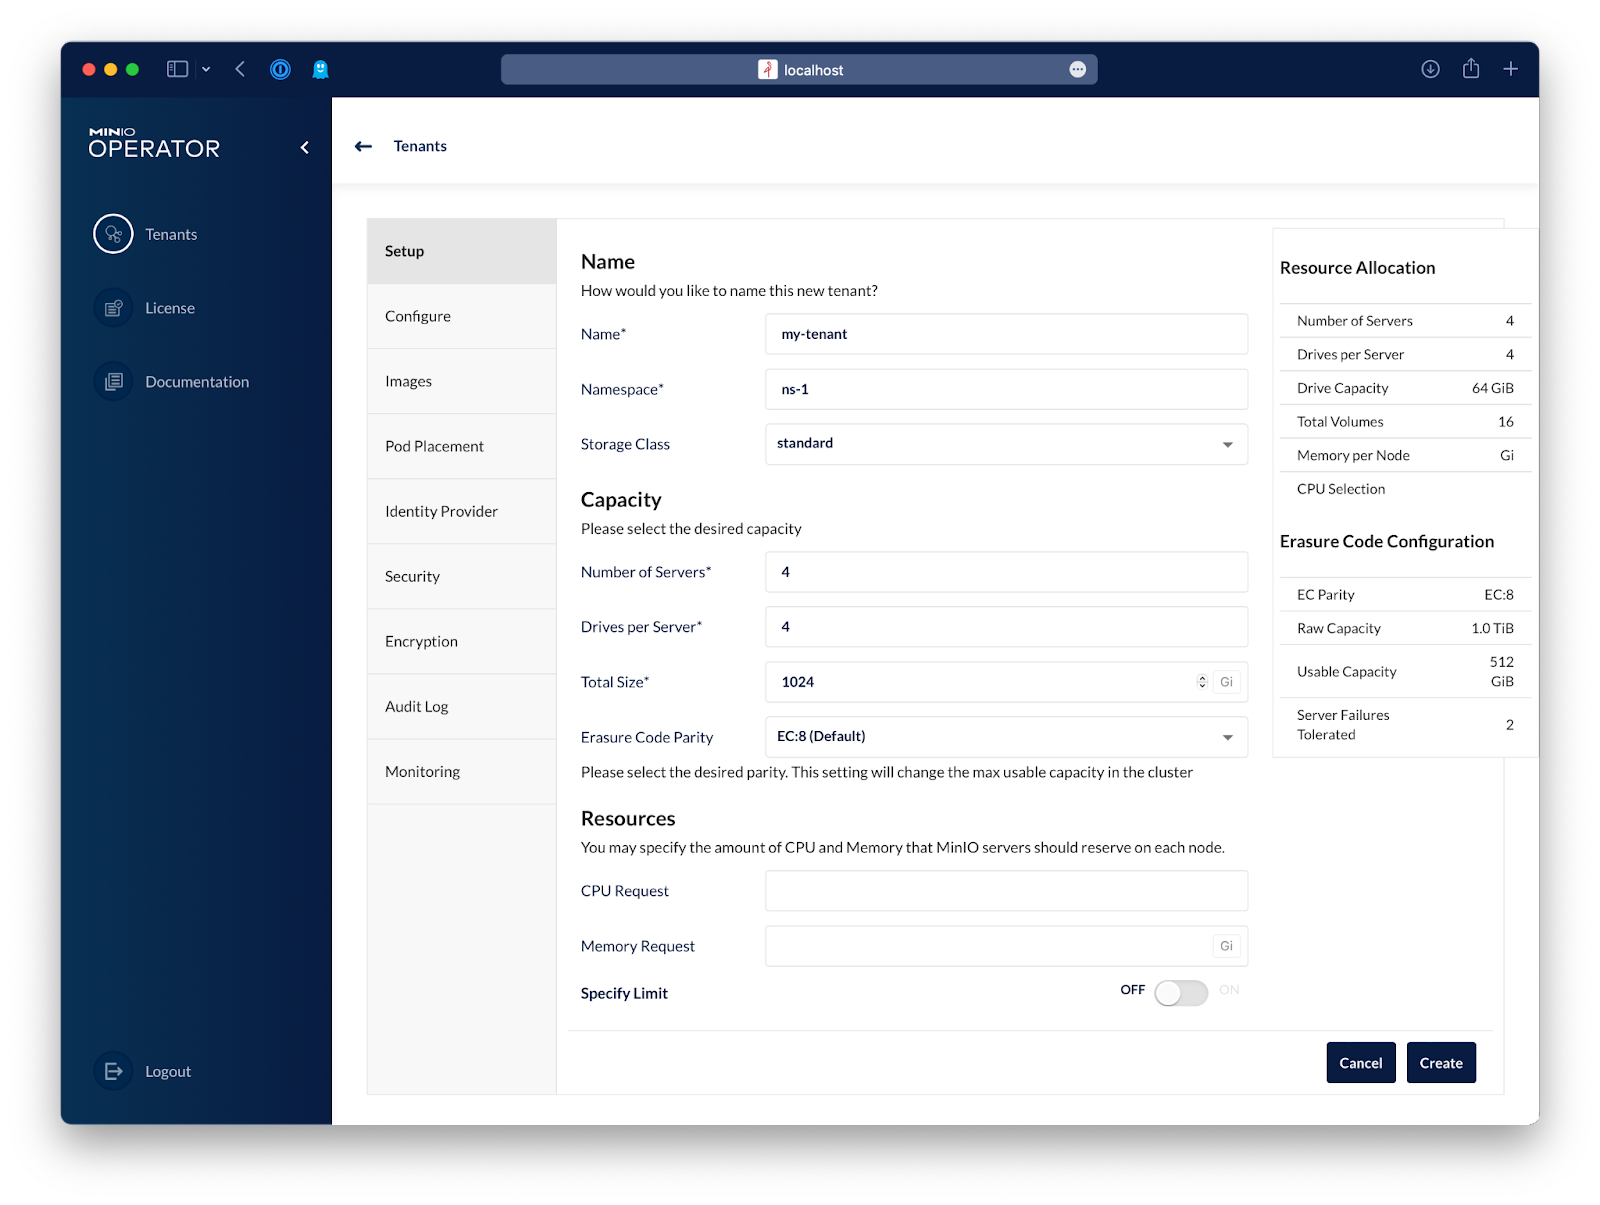Open the browser downloads icon

[x=1430, y=69]
